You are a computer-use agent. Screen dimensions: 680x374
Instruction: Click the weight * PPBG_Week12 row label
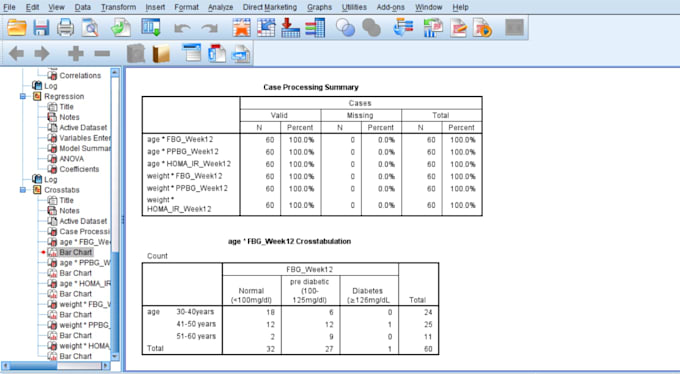(187, 188)
